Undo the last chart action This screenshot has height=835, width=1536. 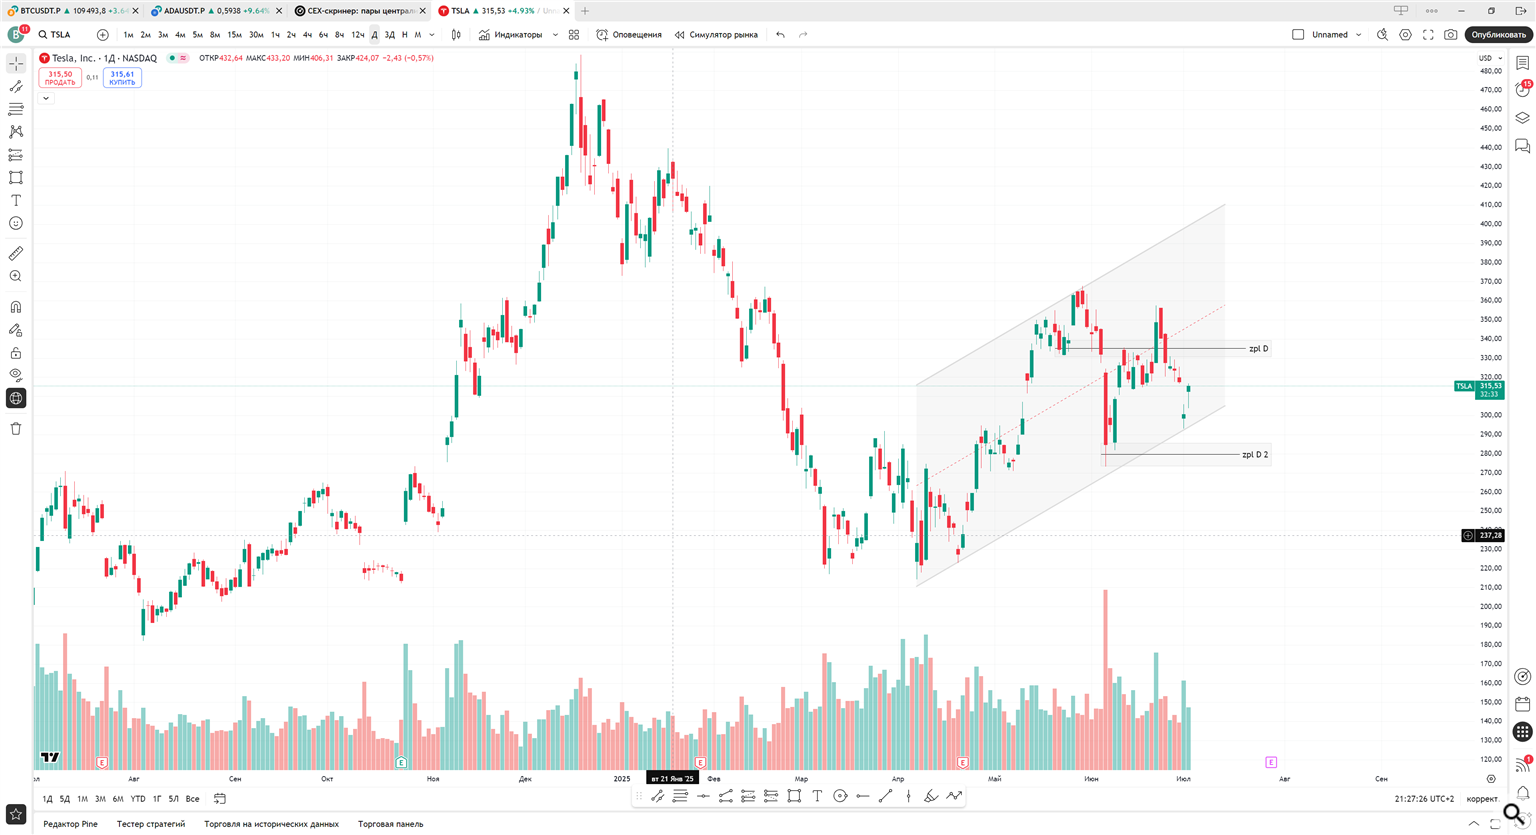(x=780, y=35)
